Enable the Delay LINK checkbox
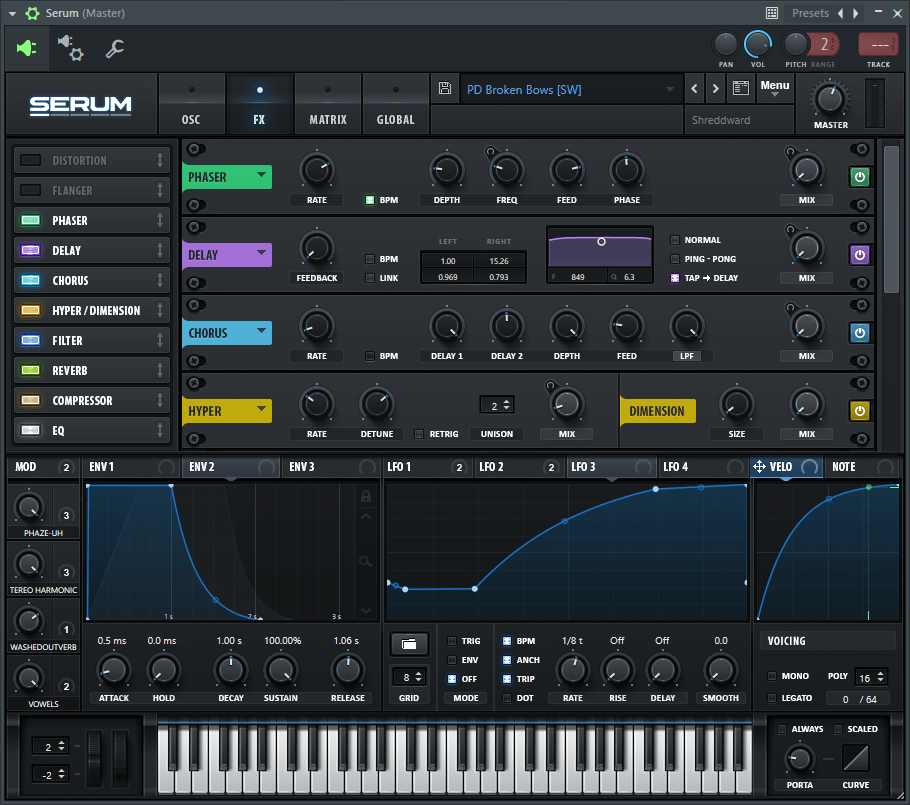Screen dimensions: 910x805 (x=370, y=278)
